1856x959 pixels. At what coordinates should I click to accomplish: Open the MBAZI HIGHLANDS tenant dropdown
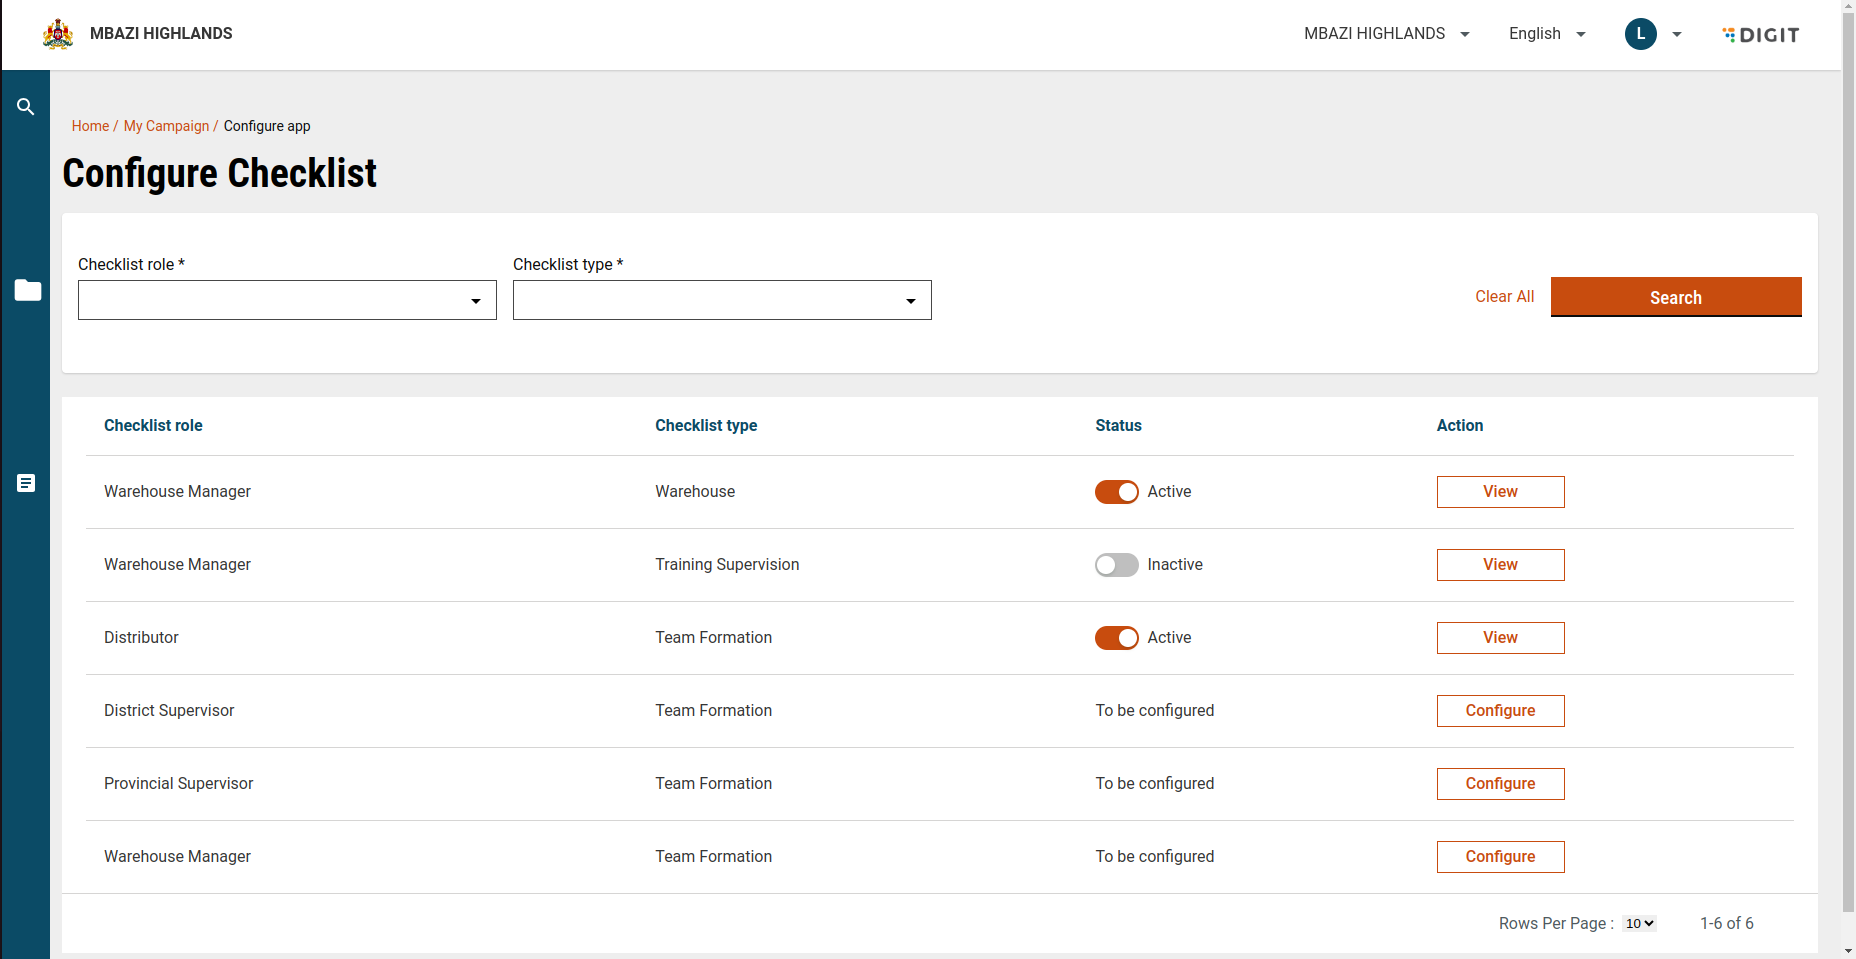tap(1386, 34)
